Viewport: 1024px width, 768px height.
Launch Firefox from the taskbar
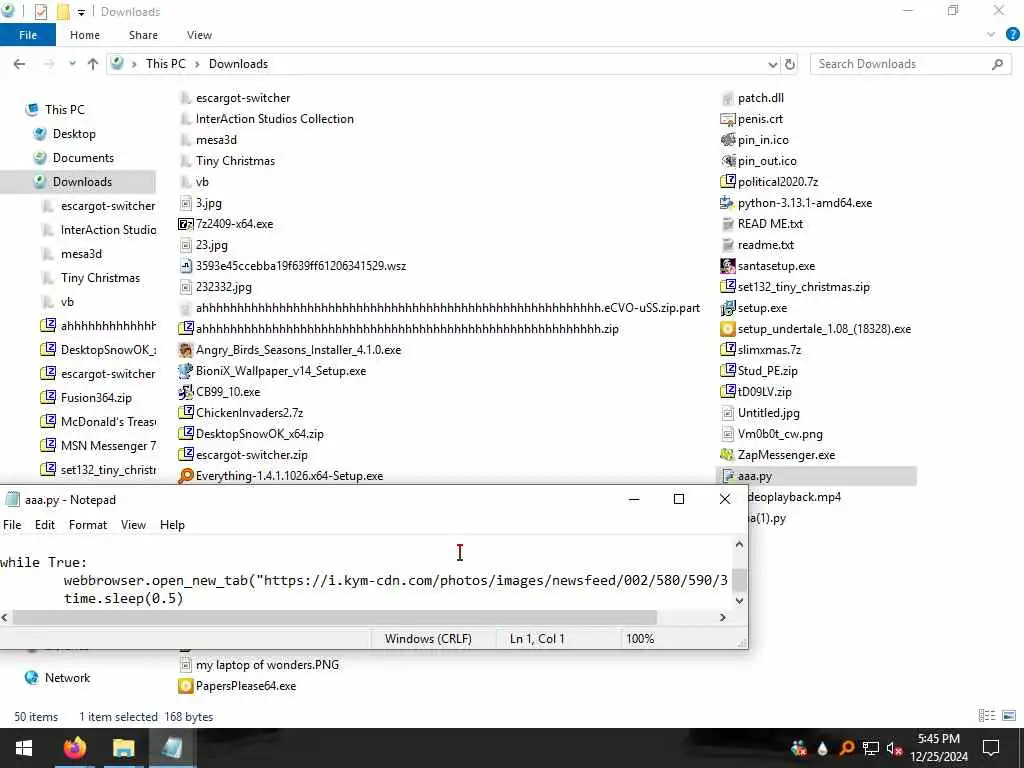(x=74, y=748)
